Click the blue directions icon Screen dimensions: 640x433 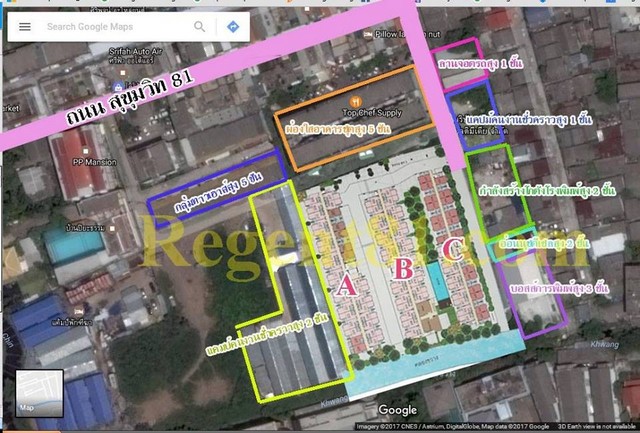[232, 27]
